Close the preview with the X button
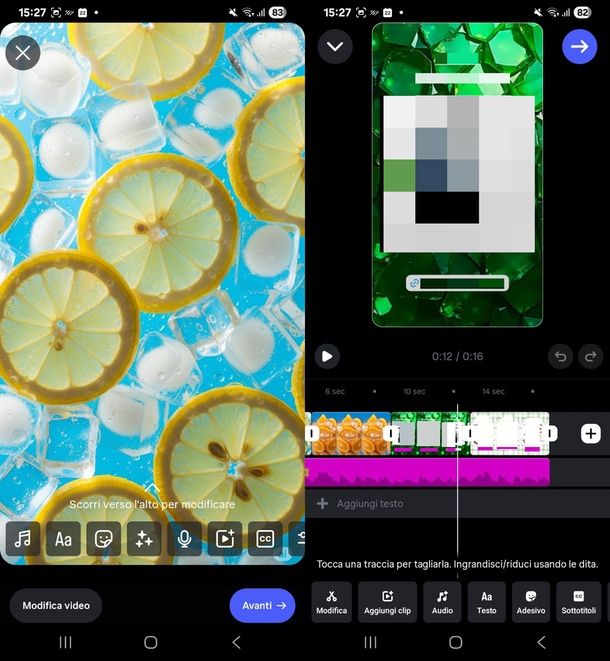The image size is (610, 661). click(x=23, y=52)
